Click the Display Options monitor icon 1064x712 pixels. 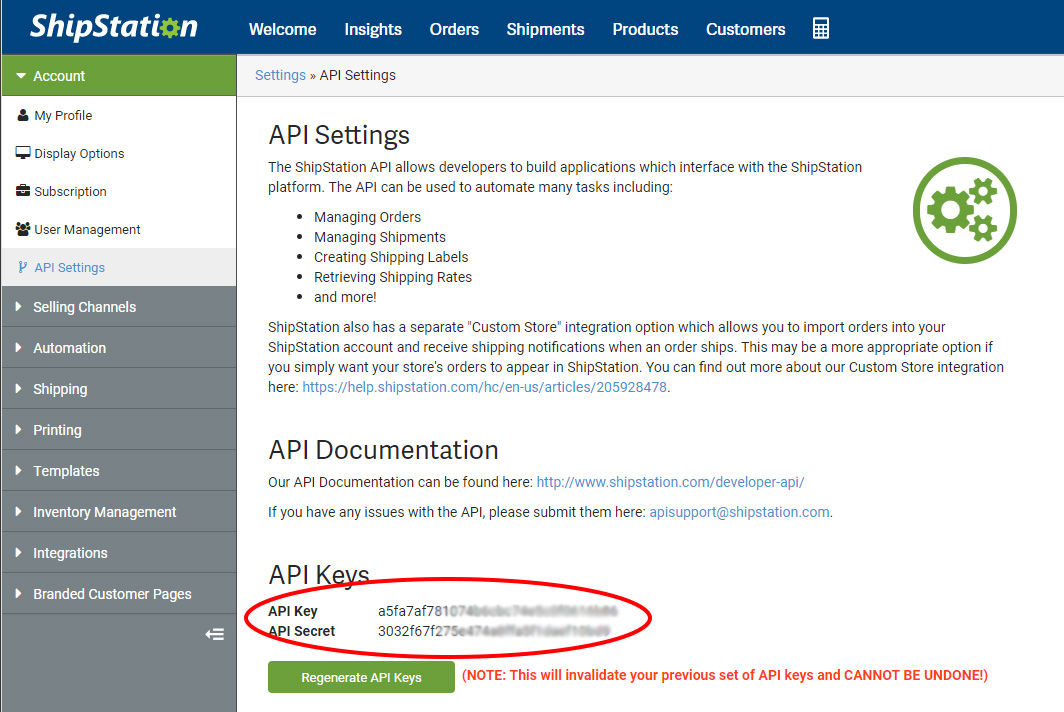[22, 153]
